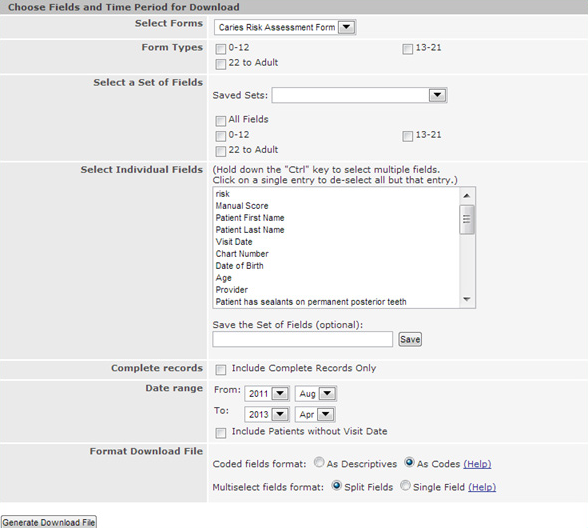Screen dimensions: 588x528
Task: Open the Help link beside As Codes
Action: [477, 464]
